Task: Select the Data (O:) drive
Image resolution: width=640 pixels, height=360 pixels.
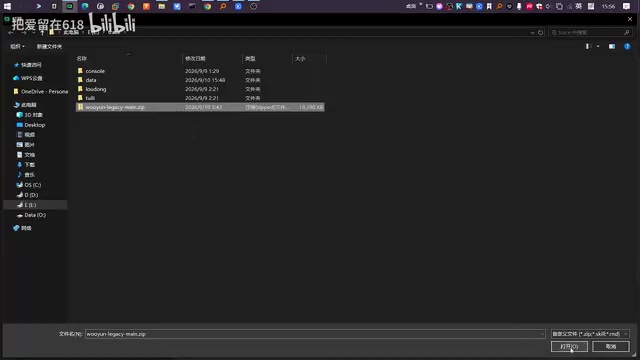Action: [35, 215]
